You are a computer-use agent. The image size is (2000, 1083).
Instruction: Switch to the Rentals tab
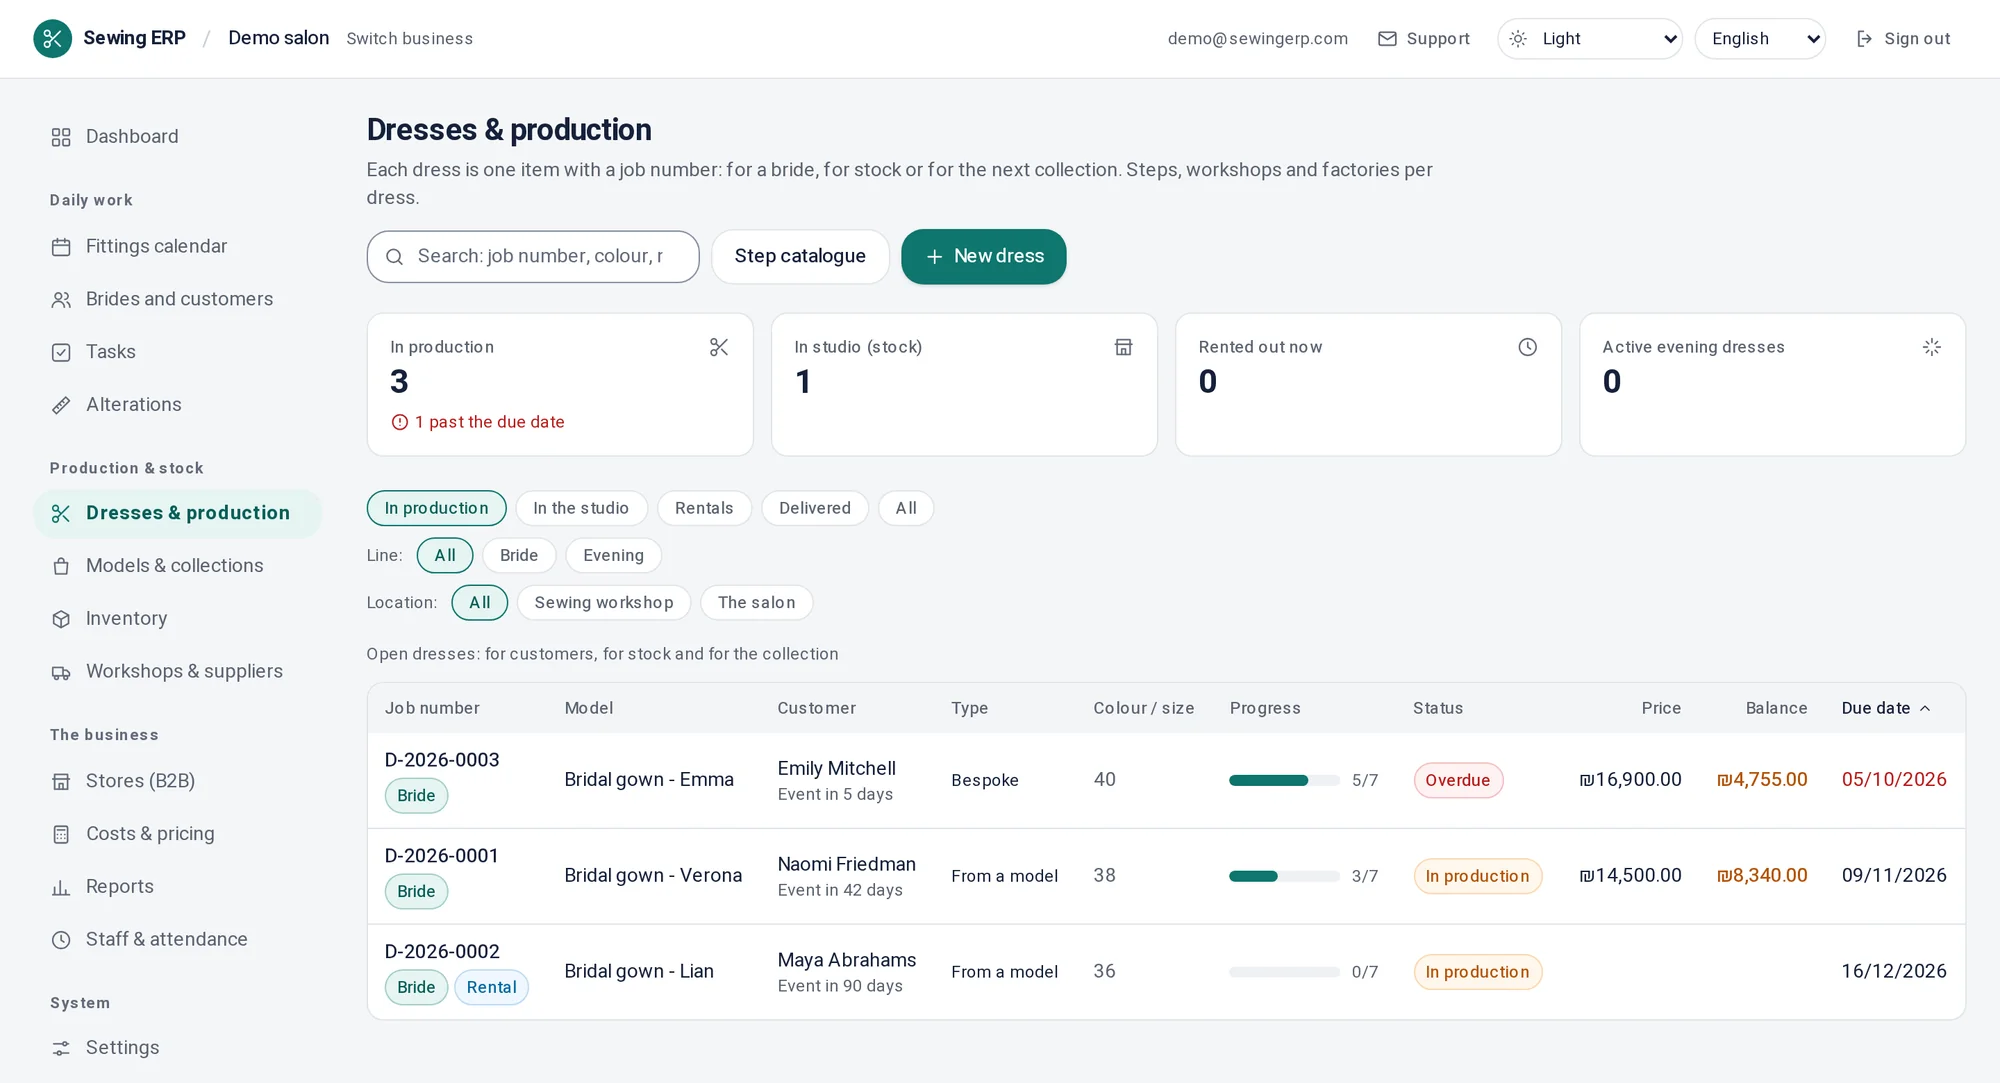pyautogui.click(x=704, y=508)
